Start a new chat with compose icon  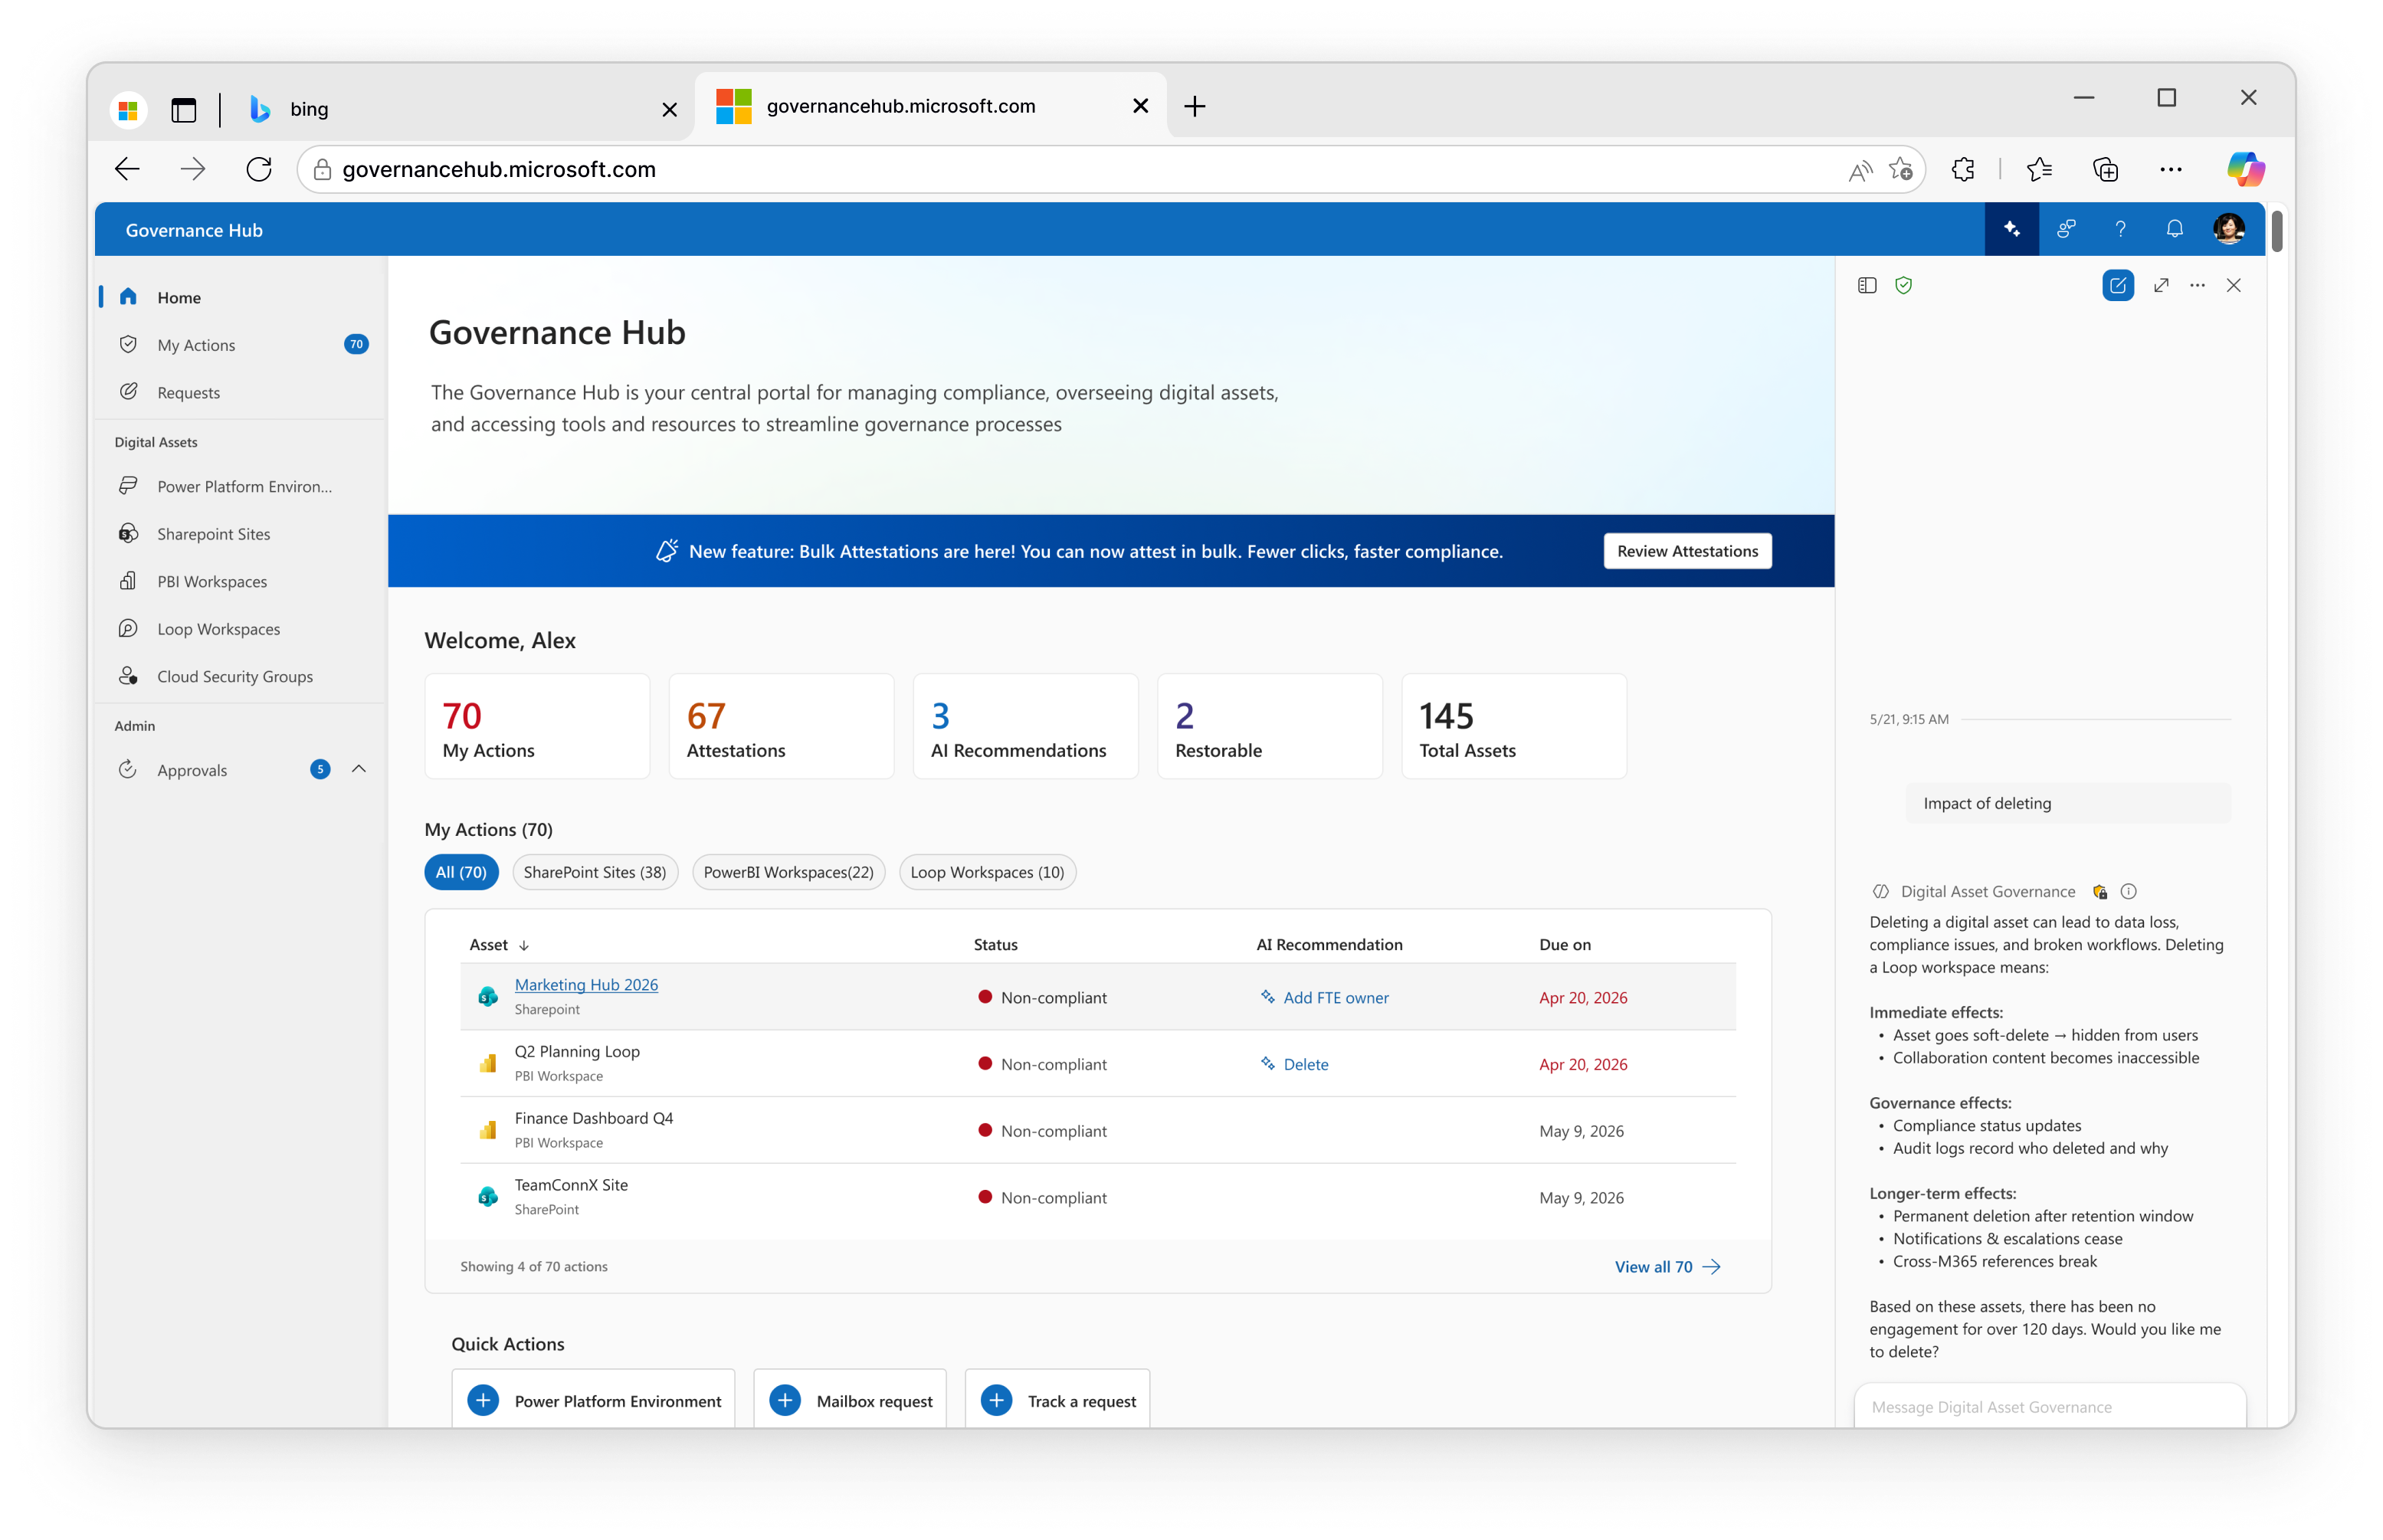point(2117,286)
